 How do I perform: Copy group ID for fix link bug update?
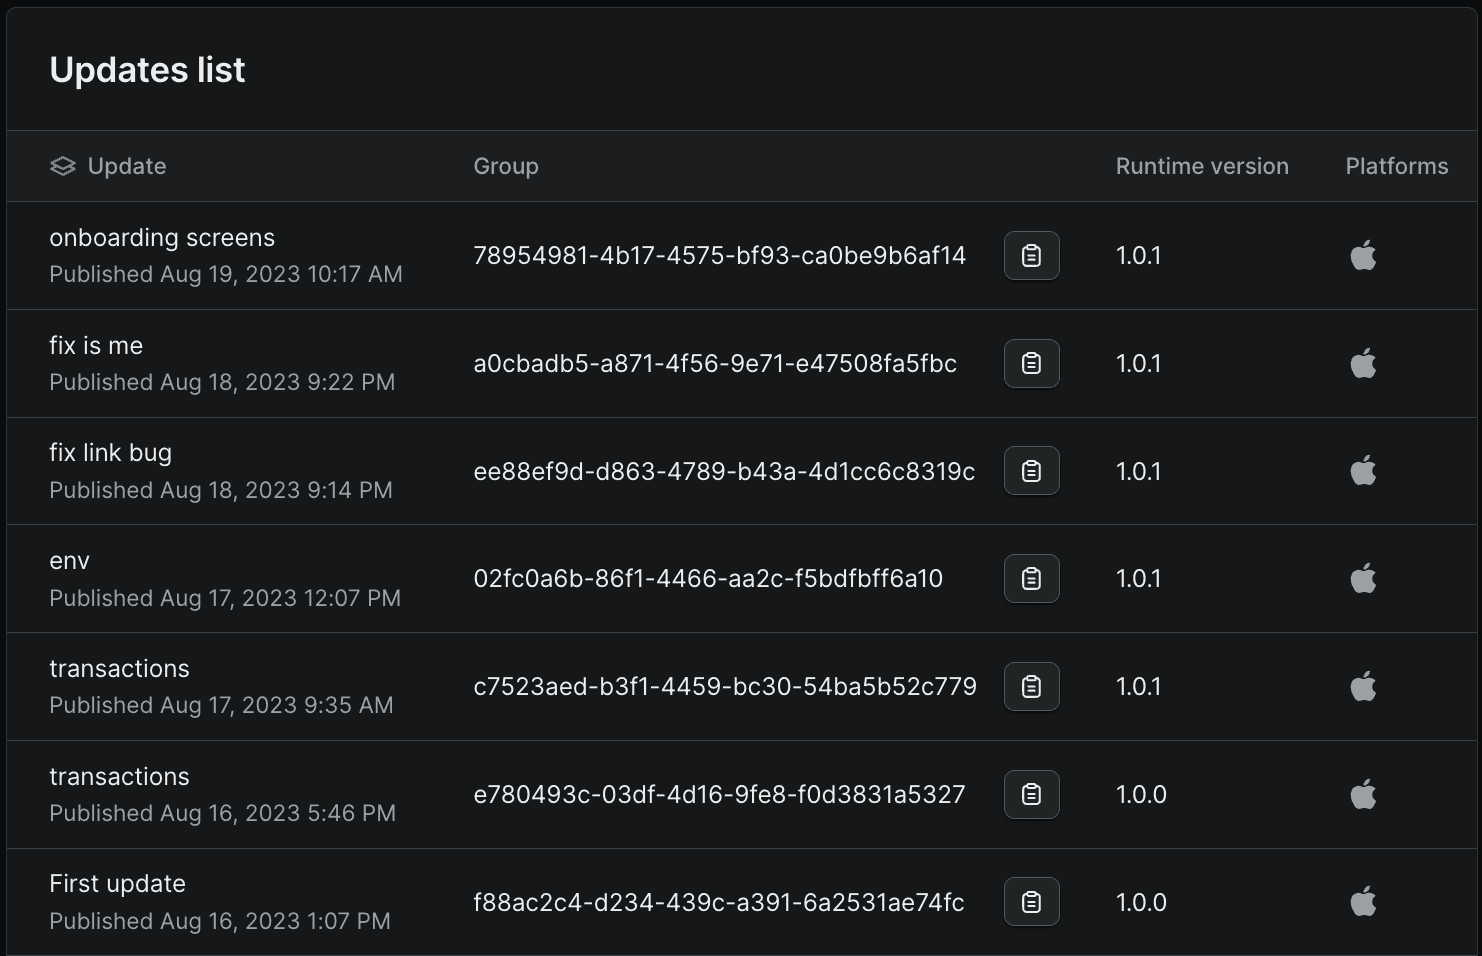(1031, 471)
